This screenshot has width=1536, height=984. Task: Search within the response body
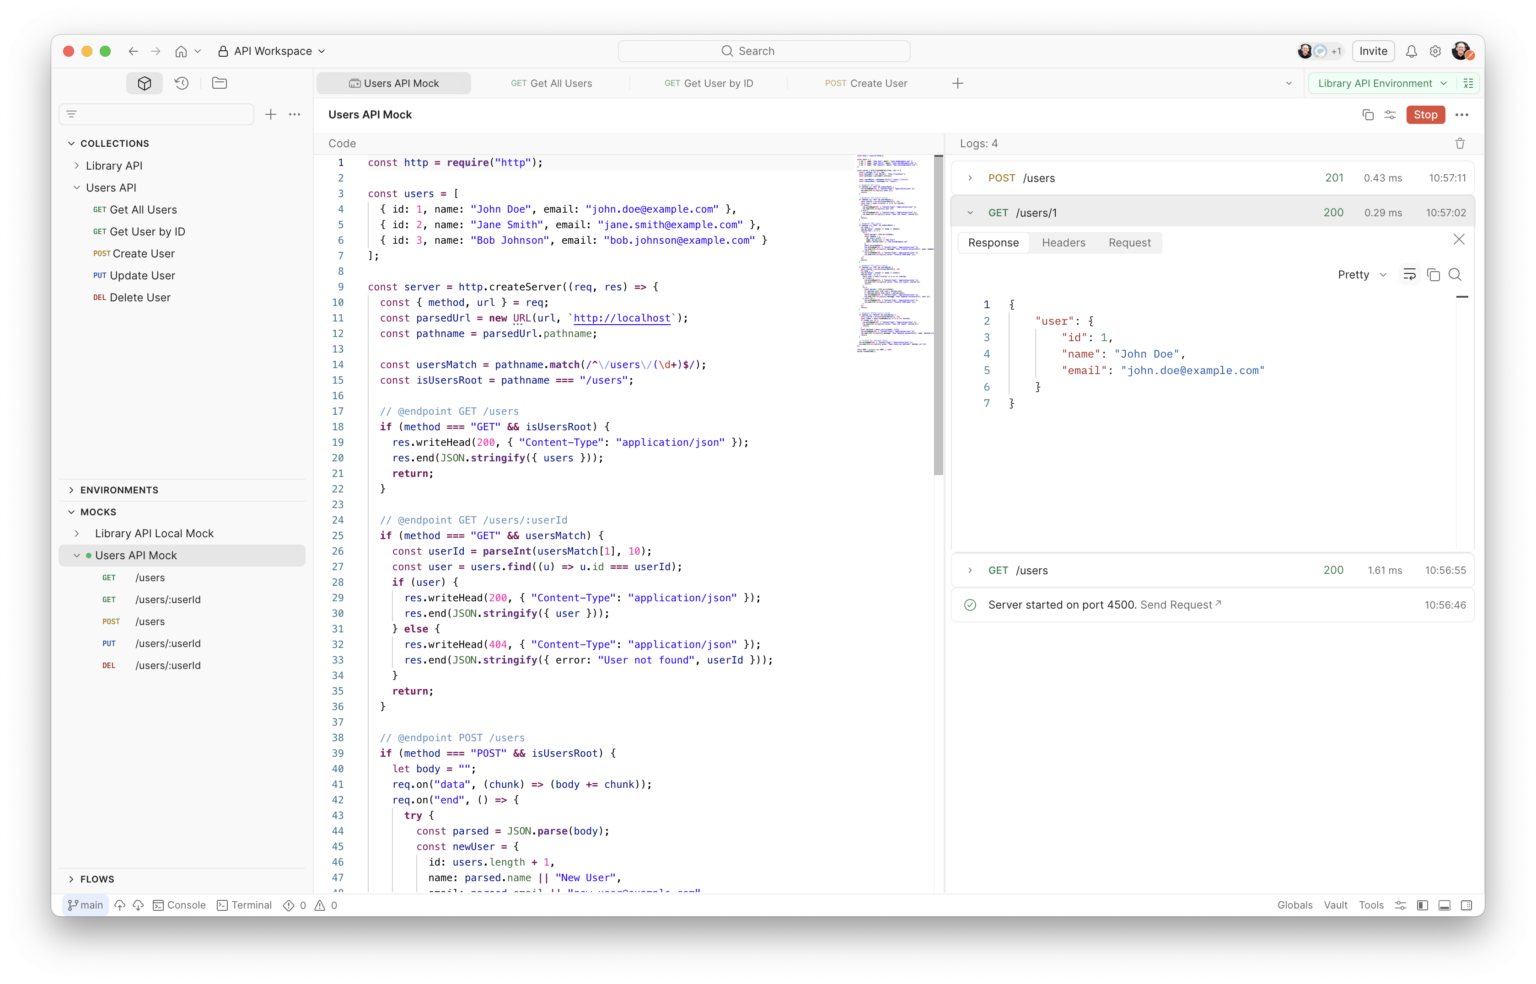[x=1455, y=275]
